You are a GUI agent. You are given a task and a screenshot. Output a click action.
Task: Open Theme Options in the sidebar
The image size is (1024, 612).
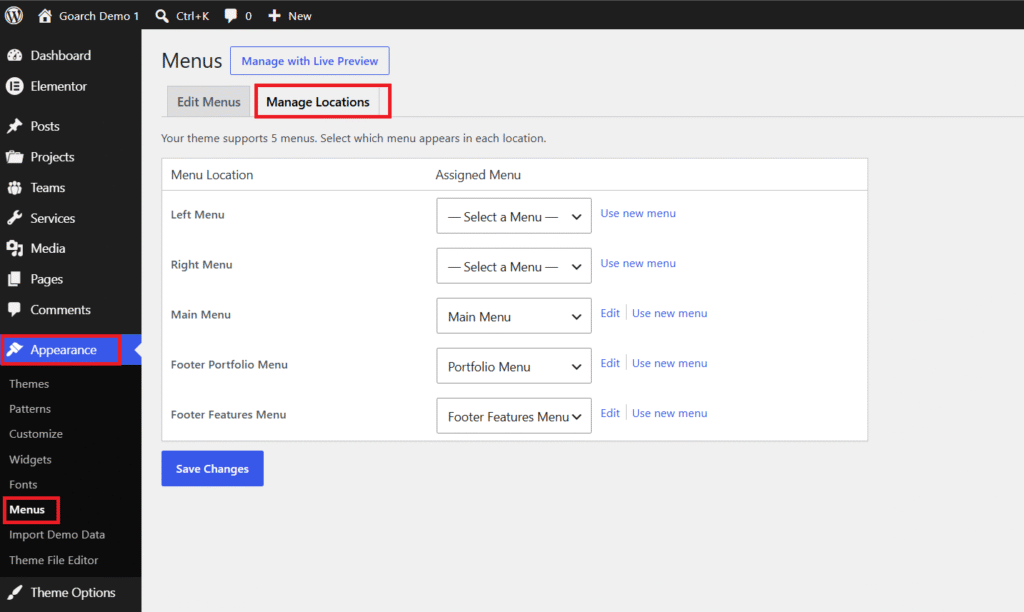click(x=71, y=592)
